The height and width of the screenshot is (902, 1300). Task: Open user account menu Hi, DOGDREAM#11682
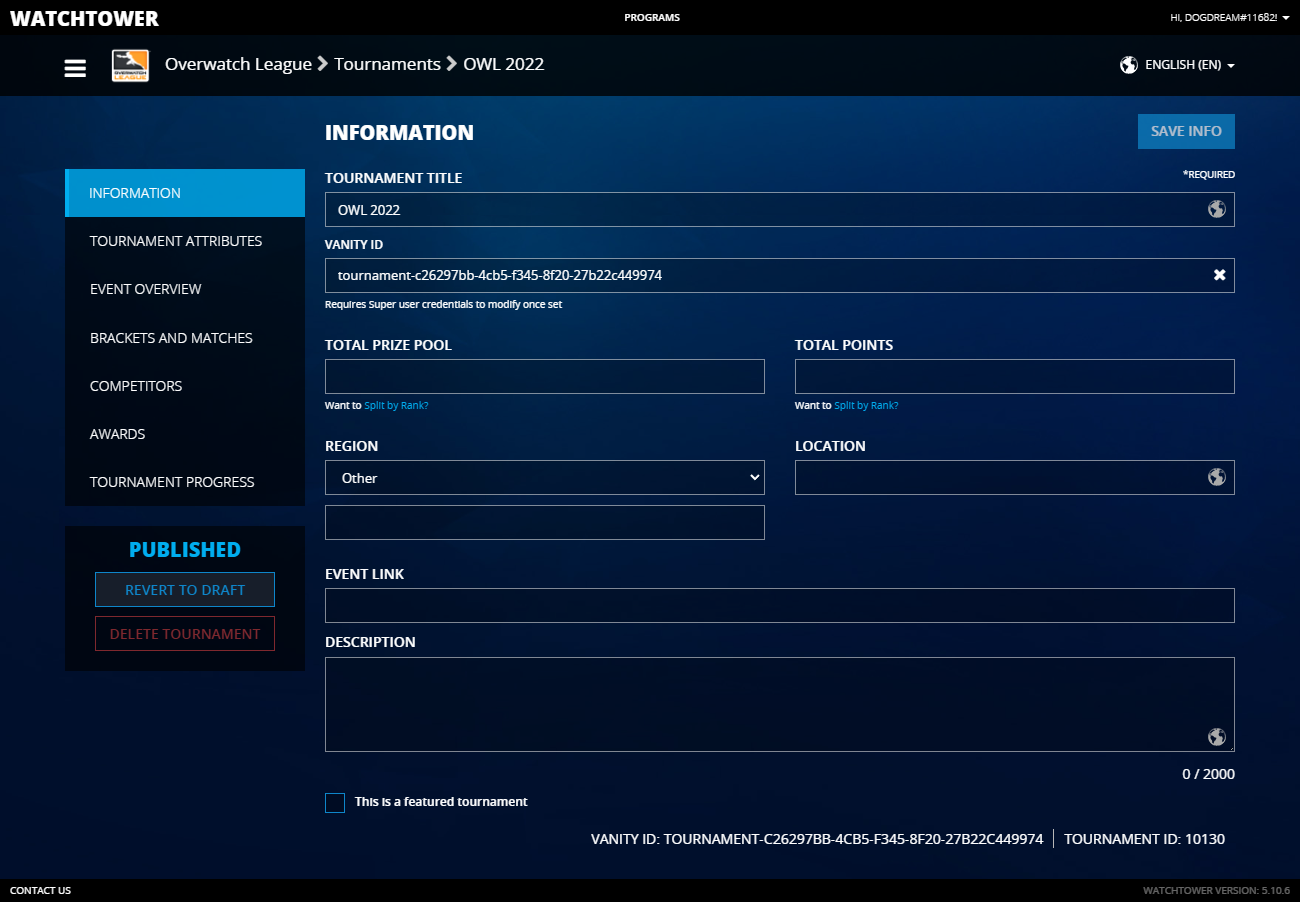point(1230,18)
